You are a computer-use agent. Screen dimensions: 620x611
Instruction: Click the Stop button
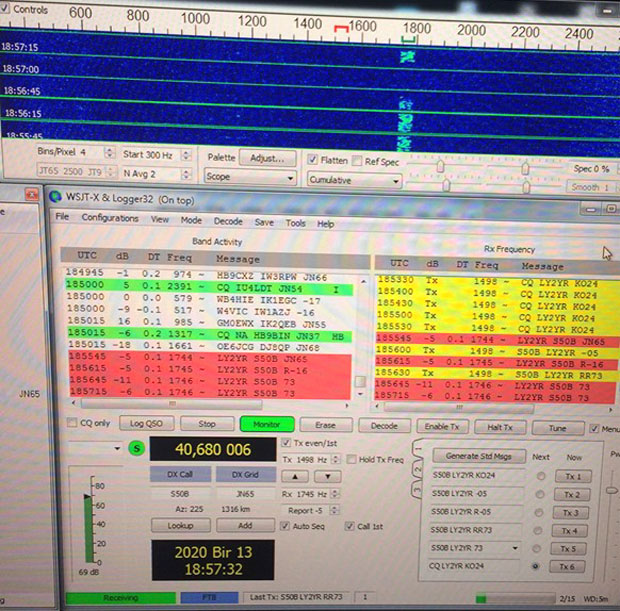[x=207, y=424]
